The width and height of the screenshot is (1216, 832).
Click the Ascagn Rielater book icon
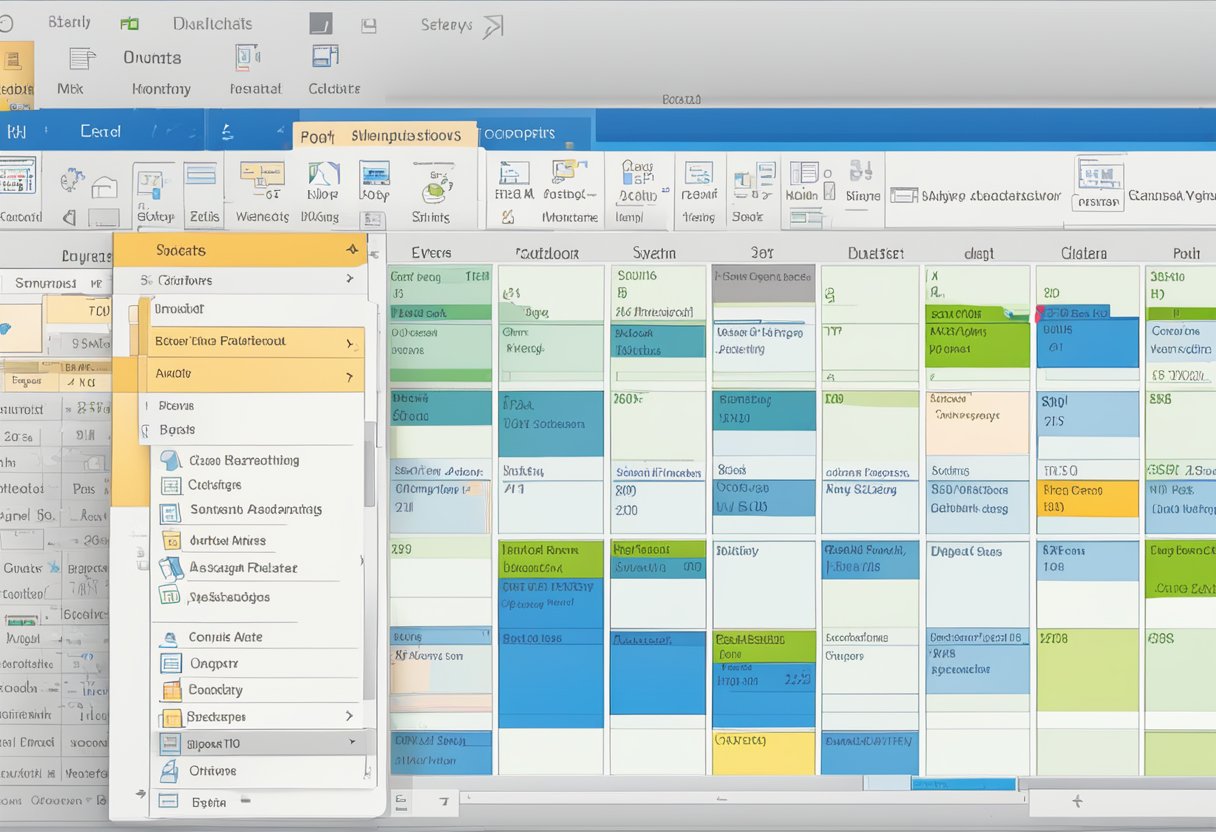tap(171, 568)
